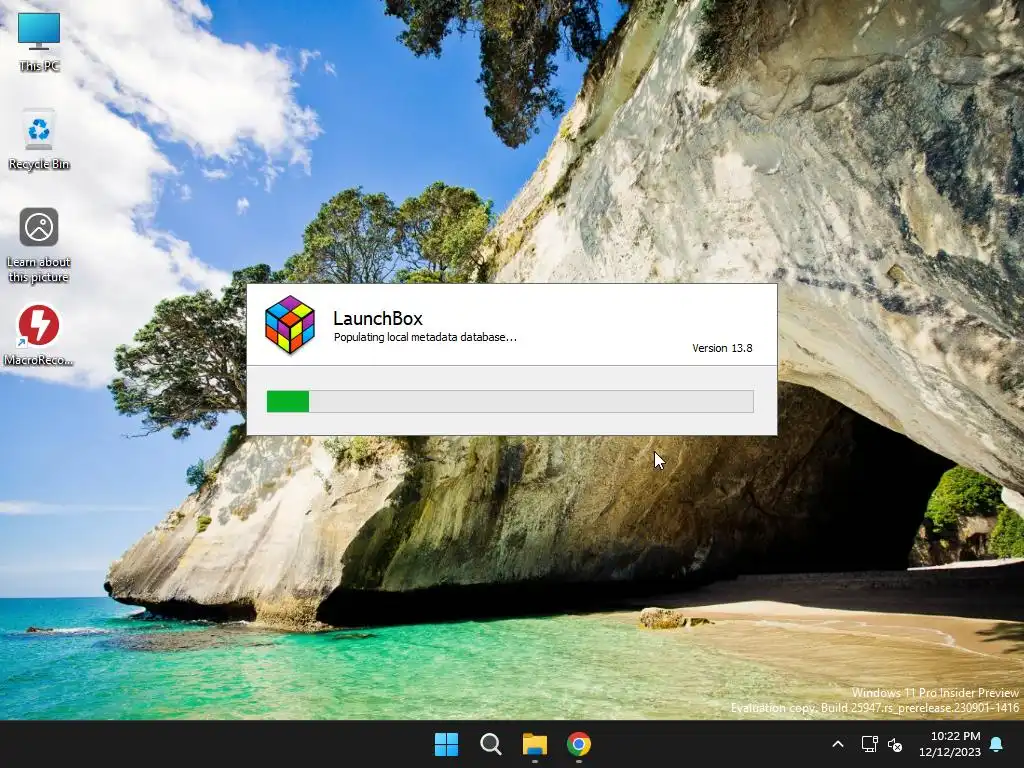Open the clock and date panel

[950, 744]
